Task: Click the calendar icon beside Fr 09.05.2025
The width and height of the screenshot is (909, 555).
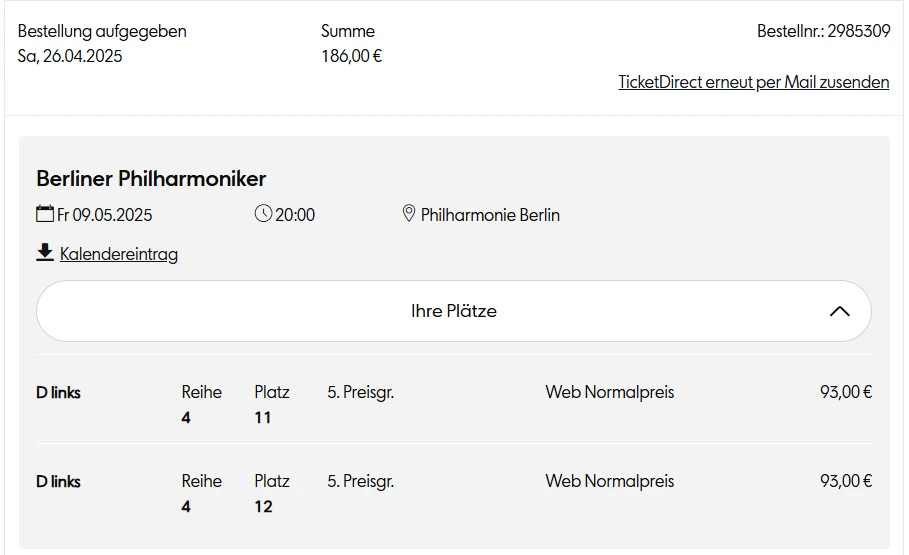Action: (45, 214)
